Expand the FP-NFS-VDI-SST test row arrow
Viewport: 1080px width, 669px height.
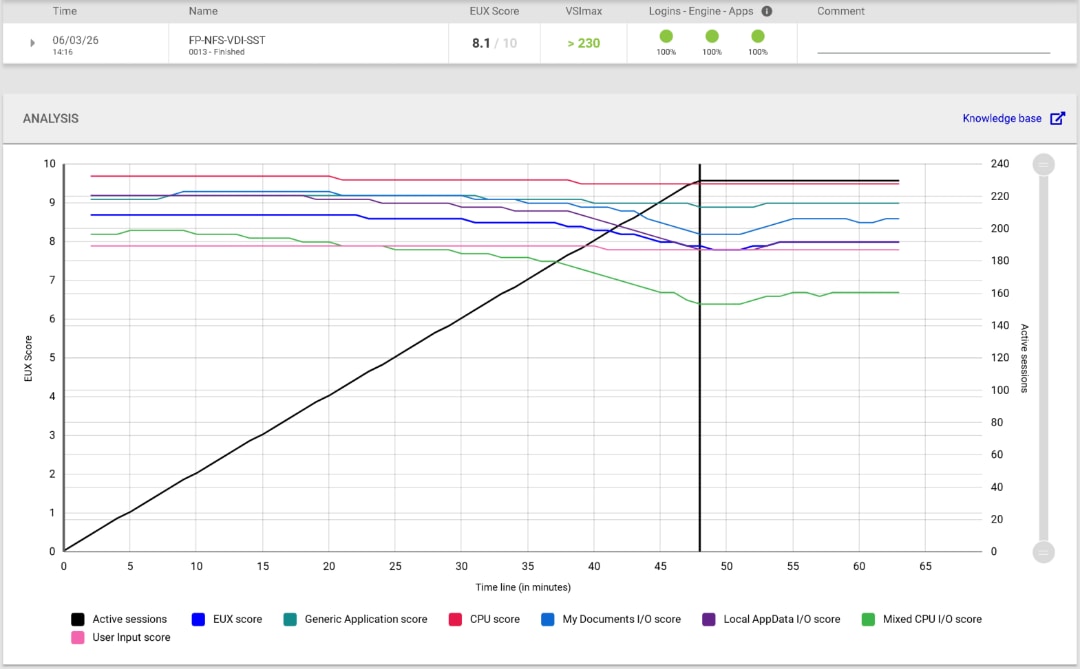pyautogui.click(x=32, y=43)
